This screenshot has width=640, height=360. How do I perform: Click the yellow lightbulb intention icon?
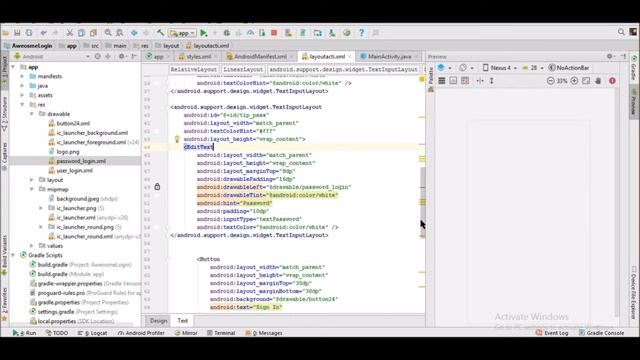[x=177, y=139]
